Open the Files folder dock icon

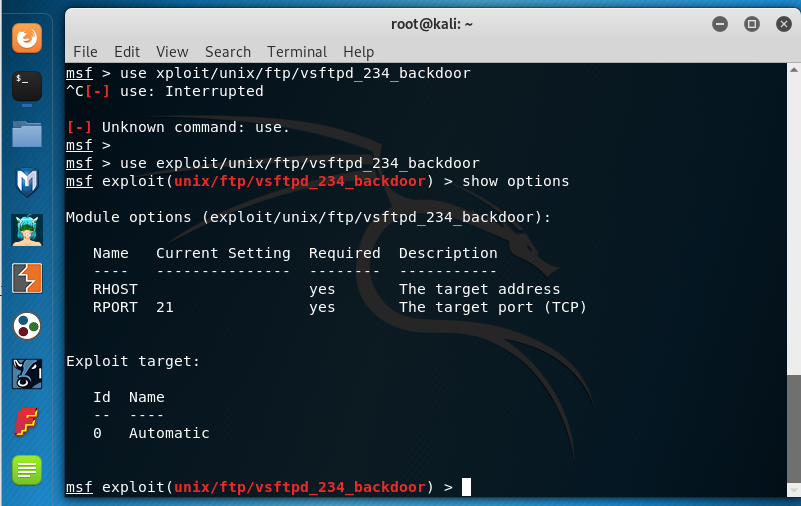click(27, 134)
